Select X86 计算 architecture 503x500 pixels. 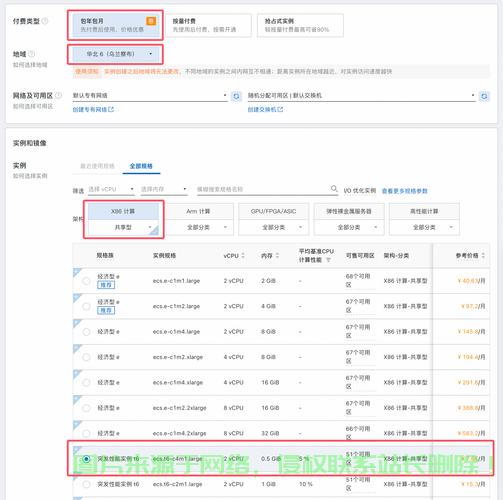click(x=123, y=211)
